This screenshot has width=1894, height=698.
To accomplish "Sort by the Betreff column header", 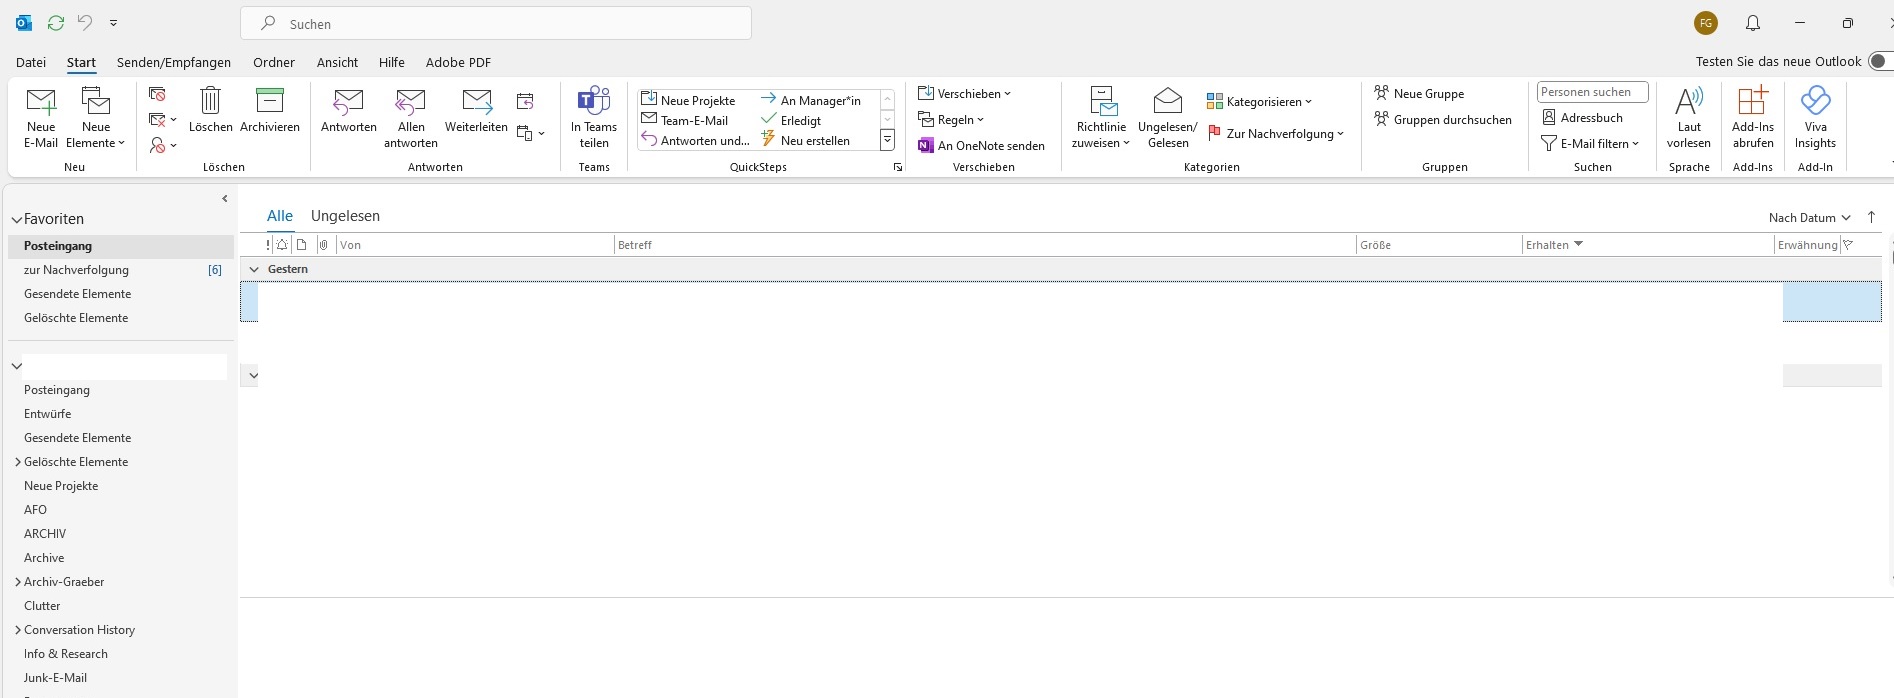I will [x=984, y=245].
